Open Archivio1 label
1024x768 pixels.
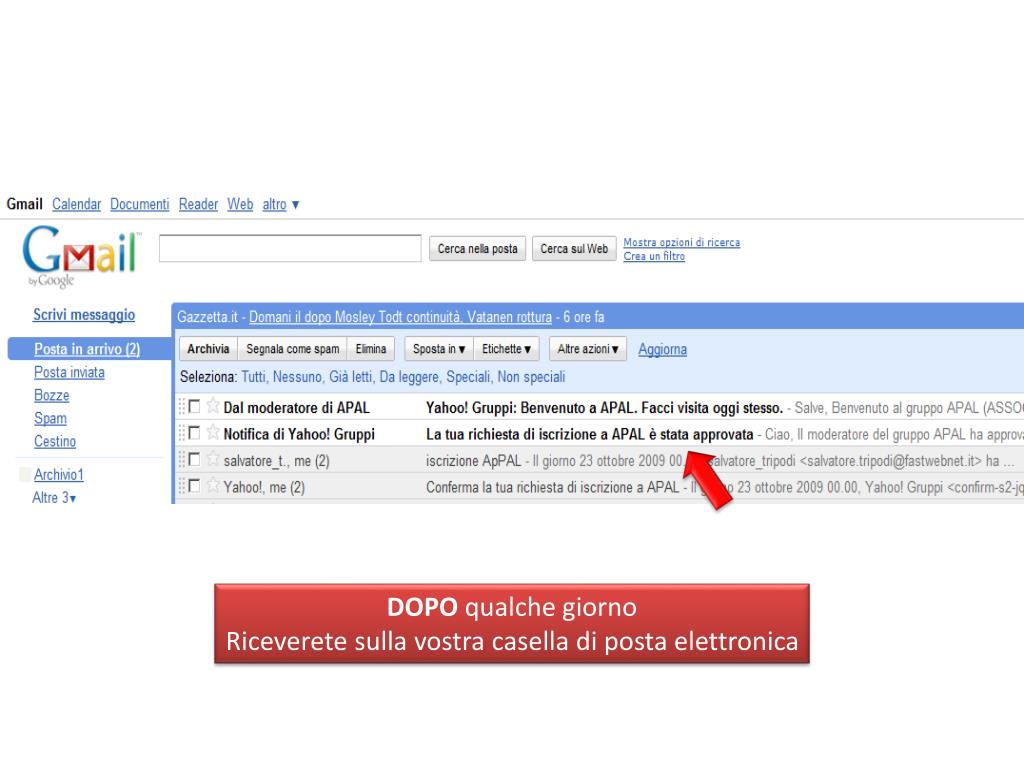pyautogui.click(x=59, y=475)
